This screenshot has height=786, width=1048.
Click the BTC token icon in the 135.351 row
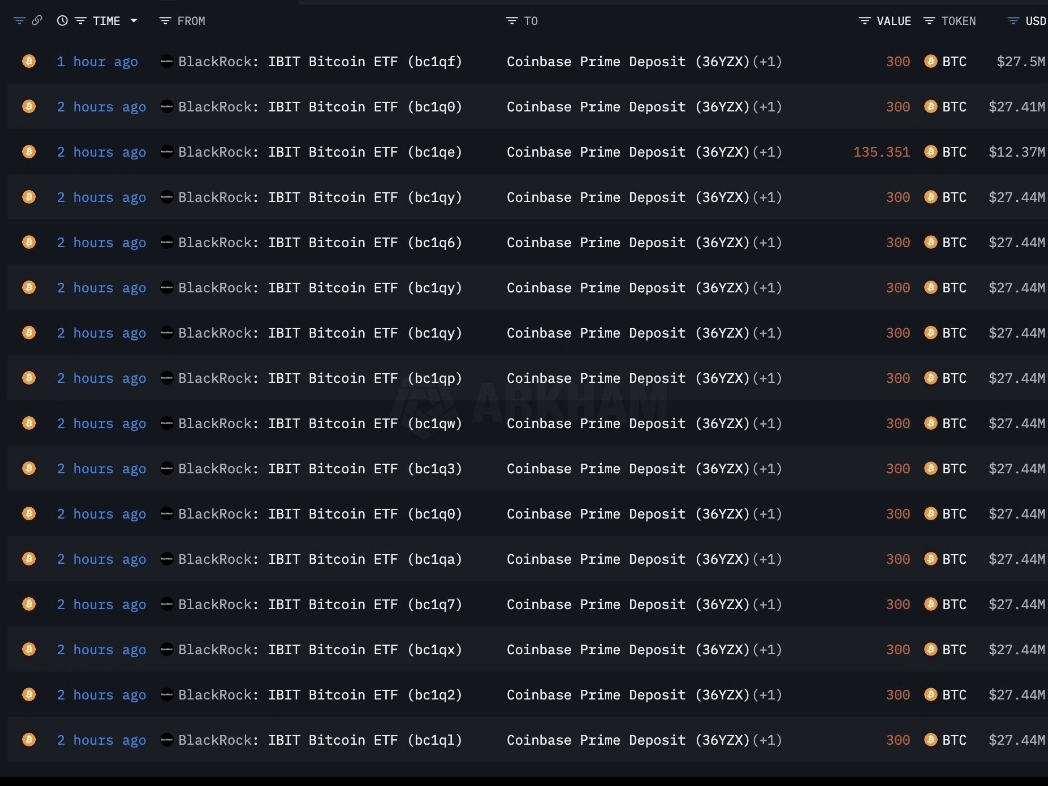point(930,152)
